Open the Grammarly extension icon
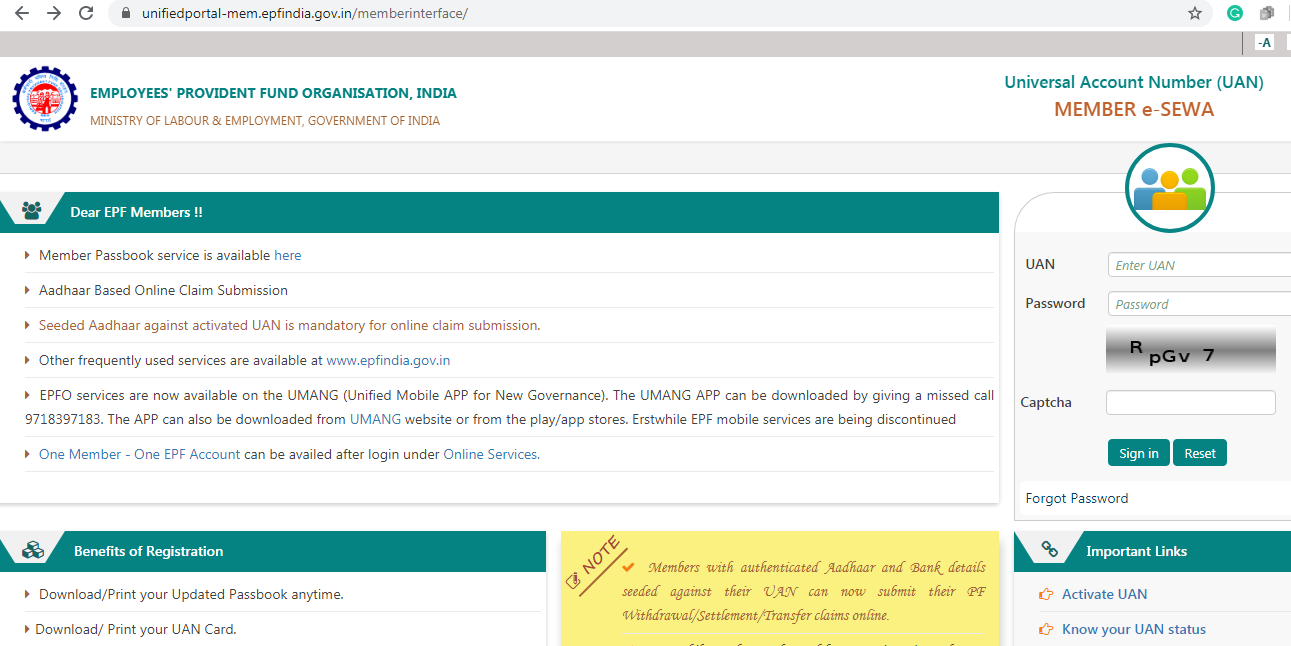 pyautogui.click(x=1235, y=13)
